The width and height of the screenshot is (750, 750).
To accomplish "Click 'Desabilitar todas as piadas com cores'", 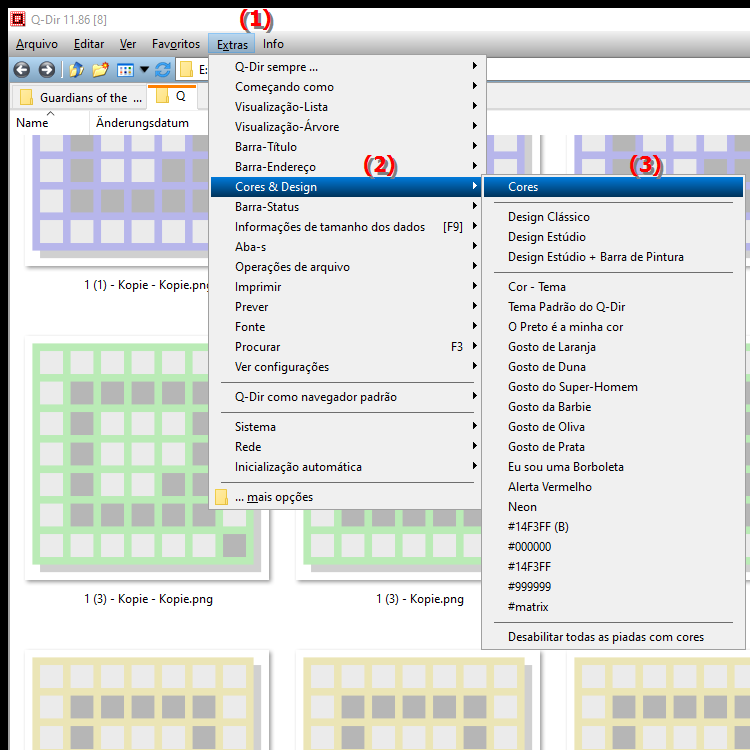I will 605,637.
